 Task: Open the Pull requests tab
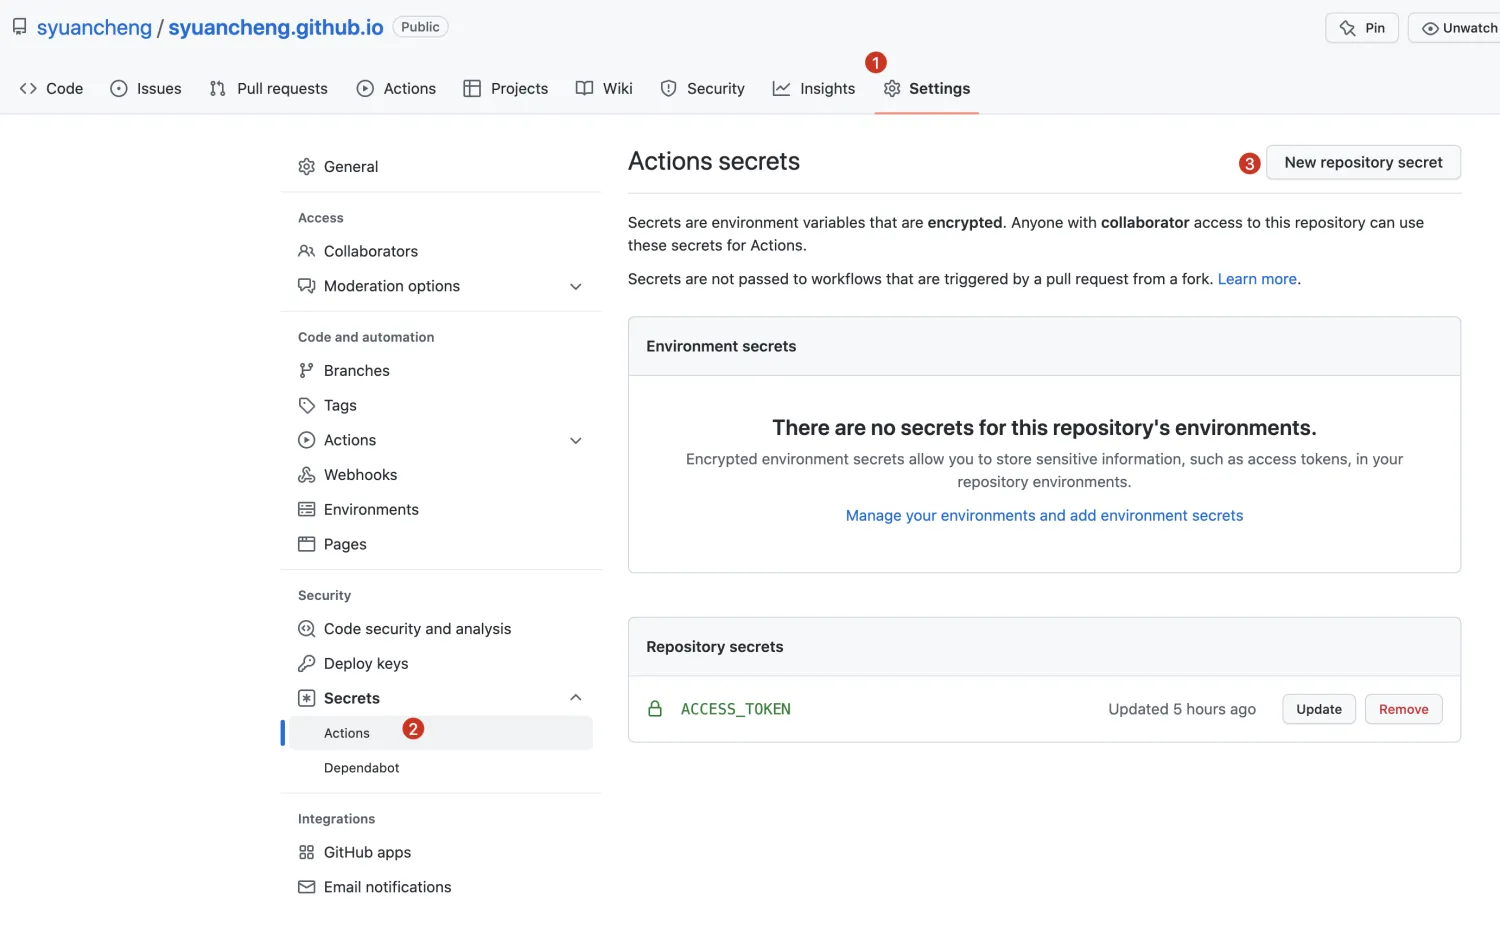click(269, 89)
